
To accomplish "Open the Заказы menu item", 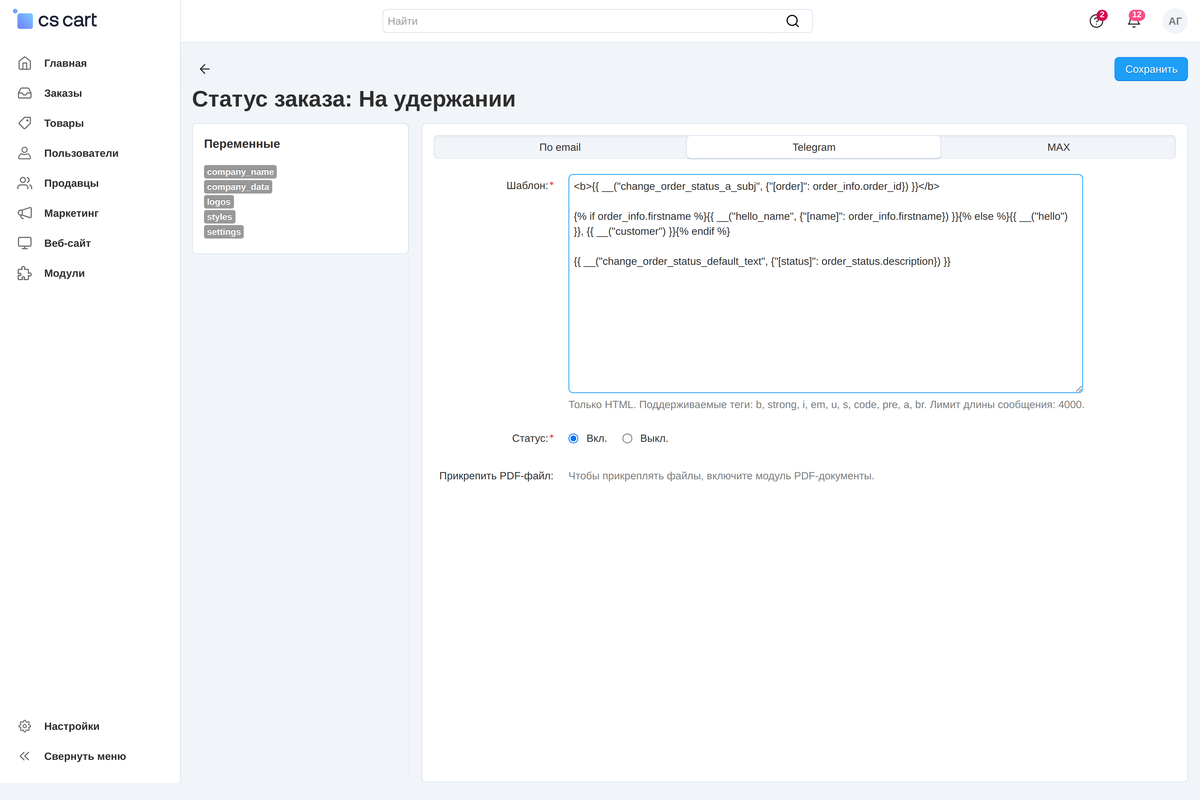I will (x=63, y=93).
